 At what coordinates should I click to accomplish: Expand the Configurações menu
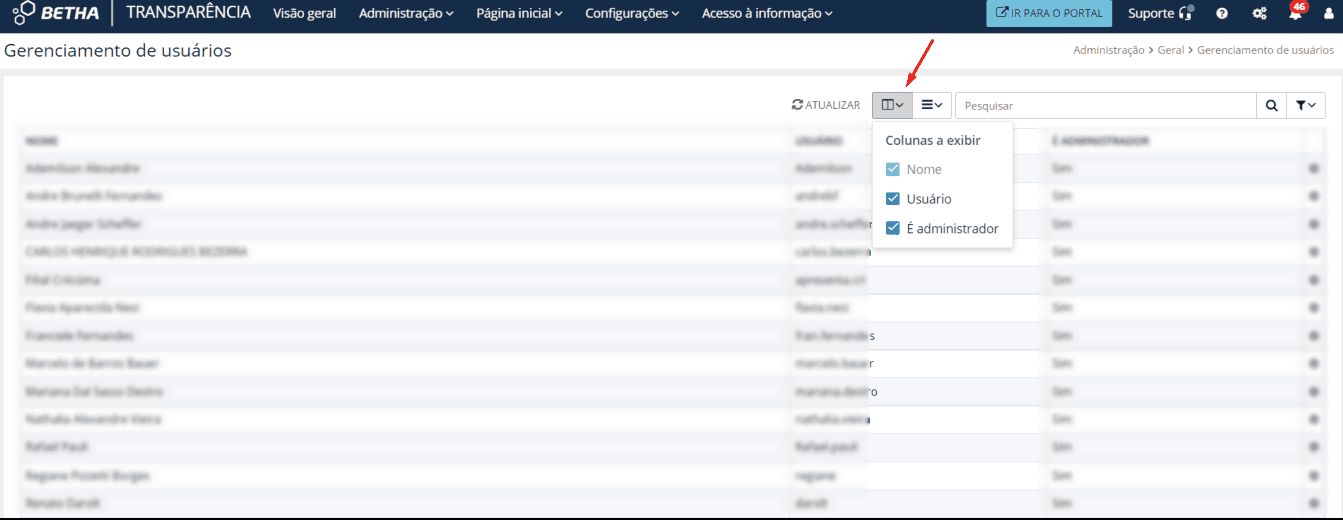click(x=632, y=14)
